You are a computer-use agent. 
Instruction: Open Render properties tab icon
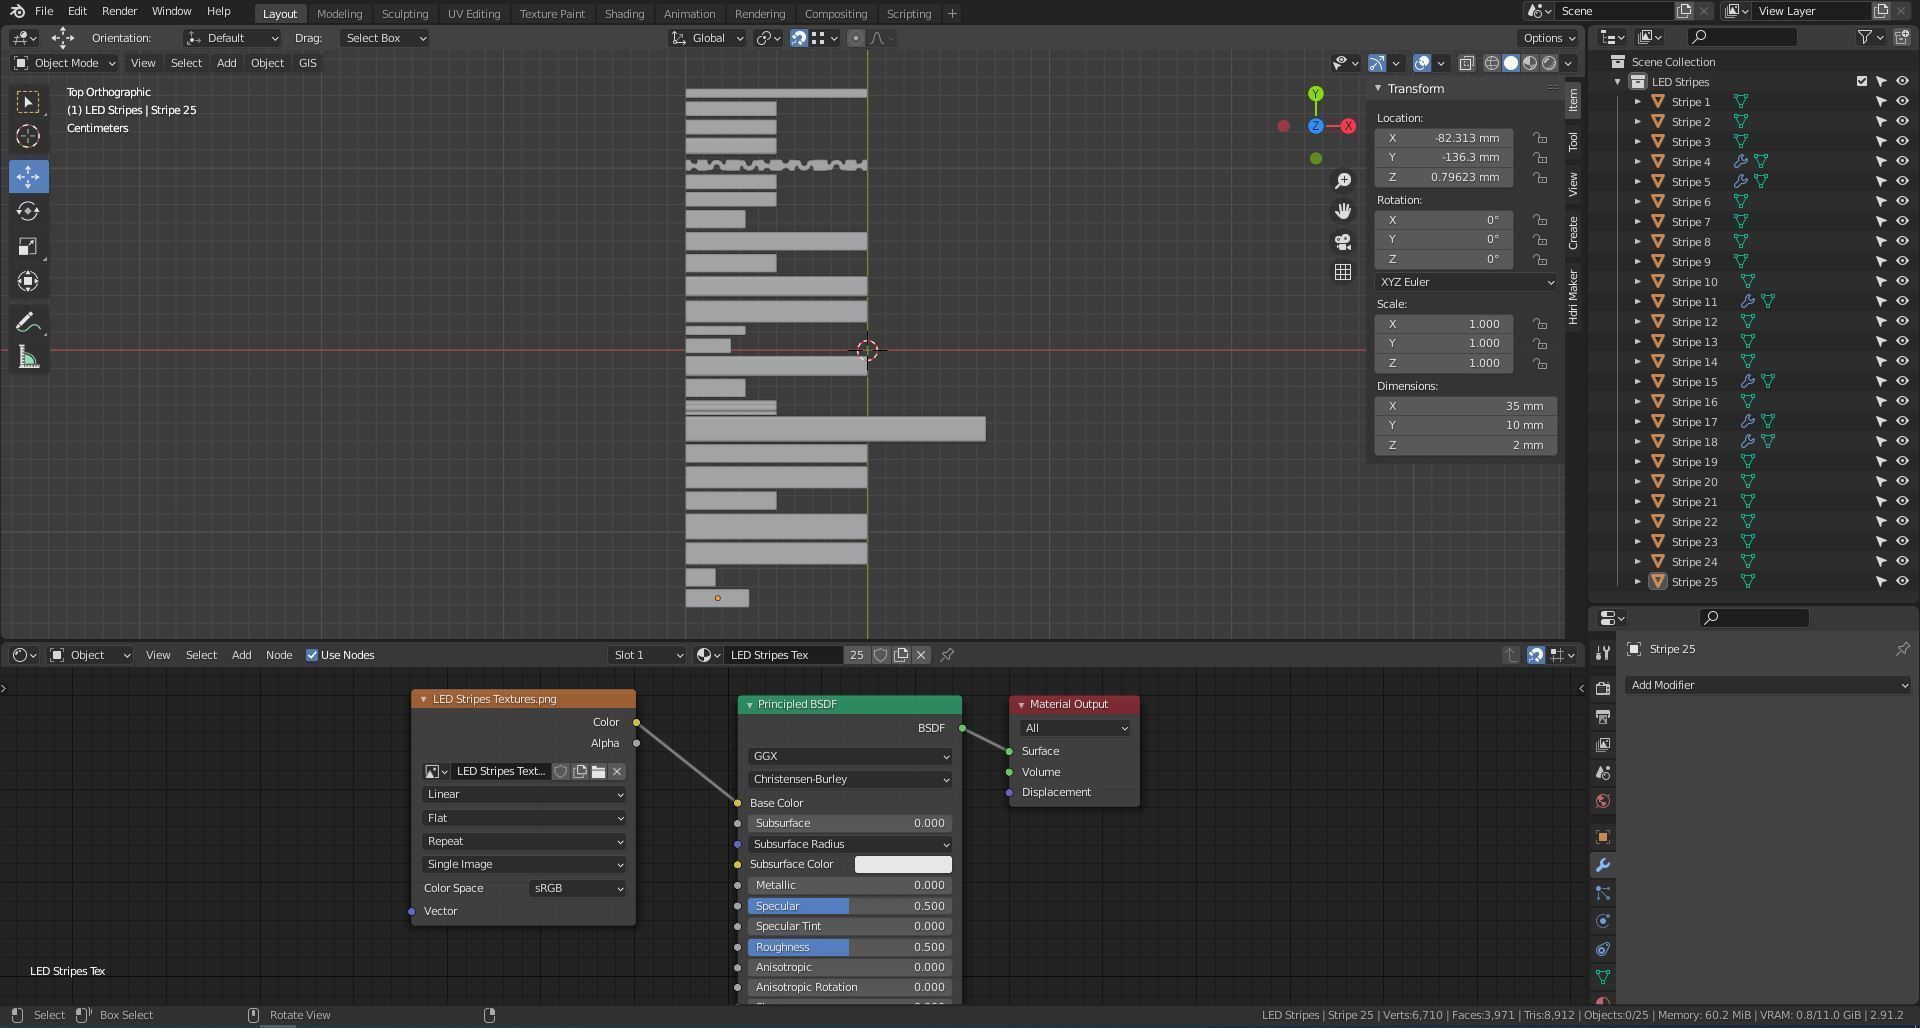(x=1603, y=688)
